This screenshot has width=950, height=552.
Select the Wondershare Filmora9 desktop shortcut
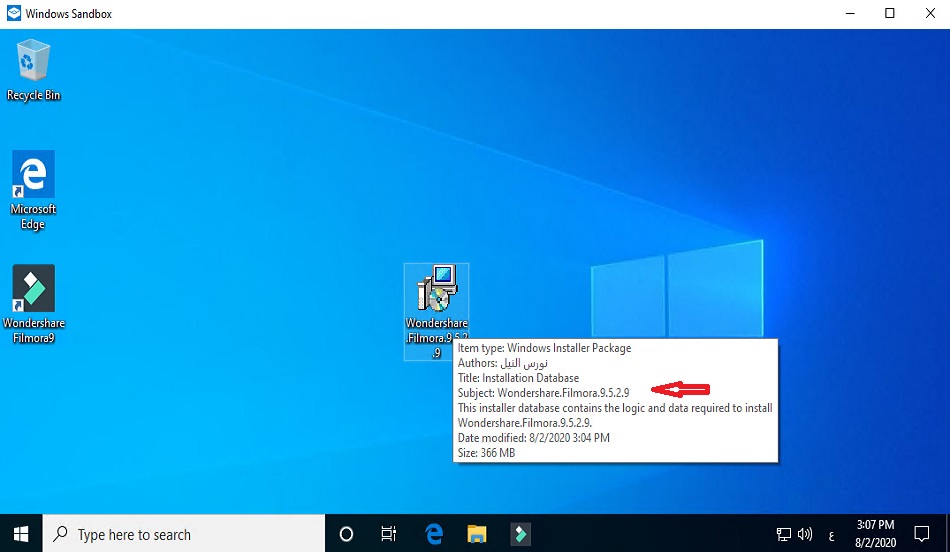point(33,291)
